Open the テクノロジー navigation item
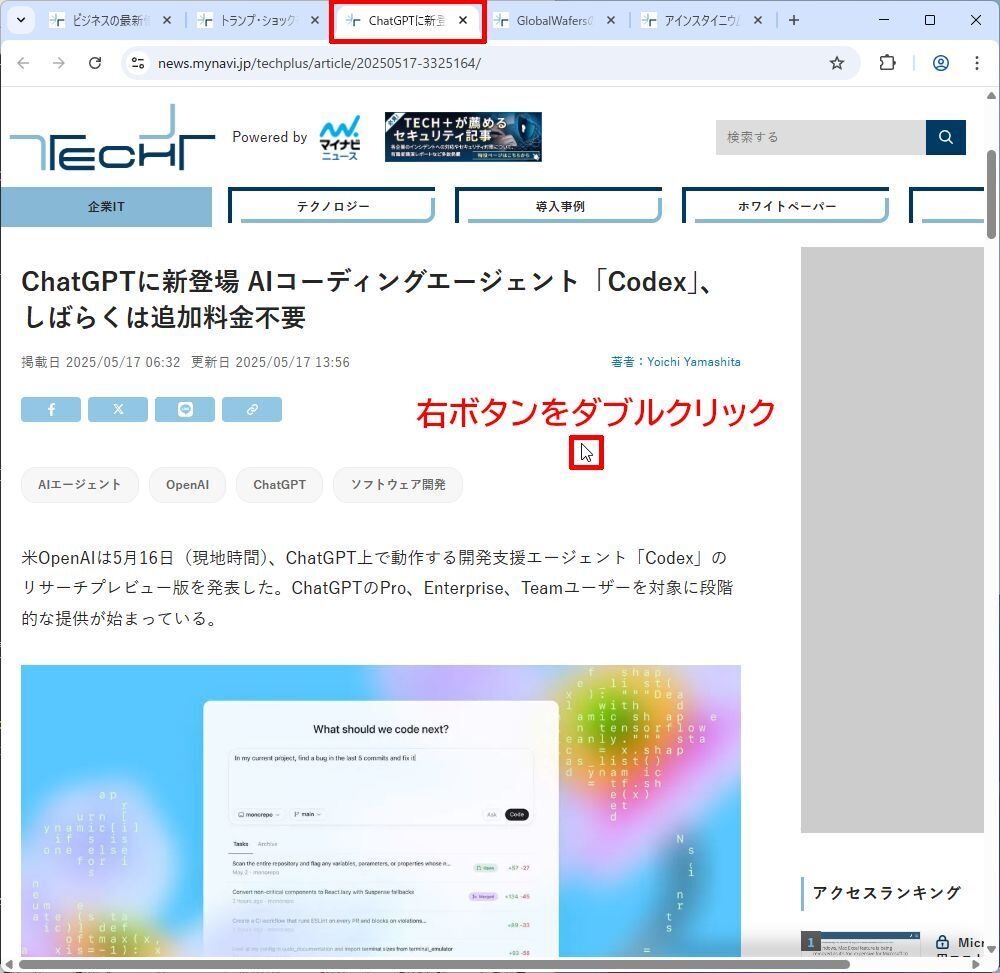 click(x=332, y=207)
